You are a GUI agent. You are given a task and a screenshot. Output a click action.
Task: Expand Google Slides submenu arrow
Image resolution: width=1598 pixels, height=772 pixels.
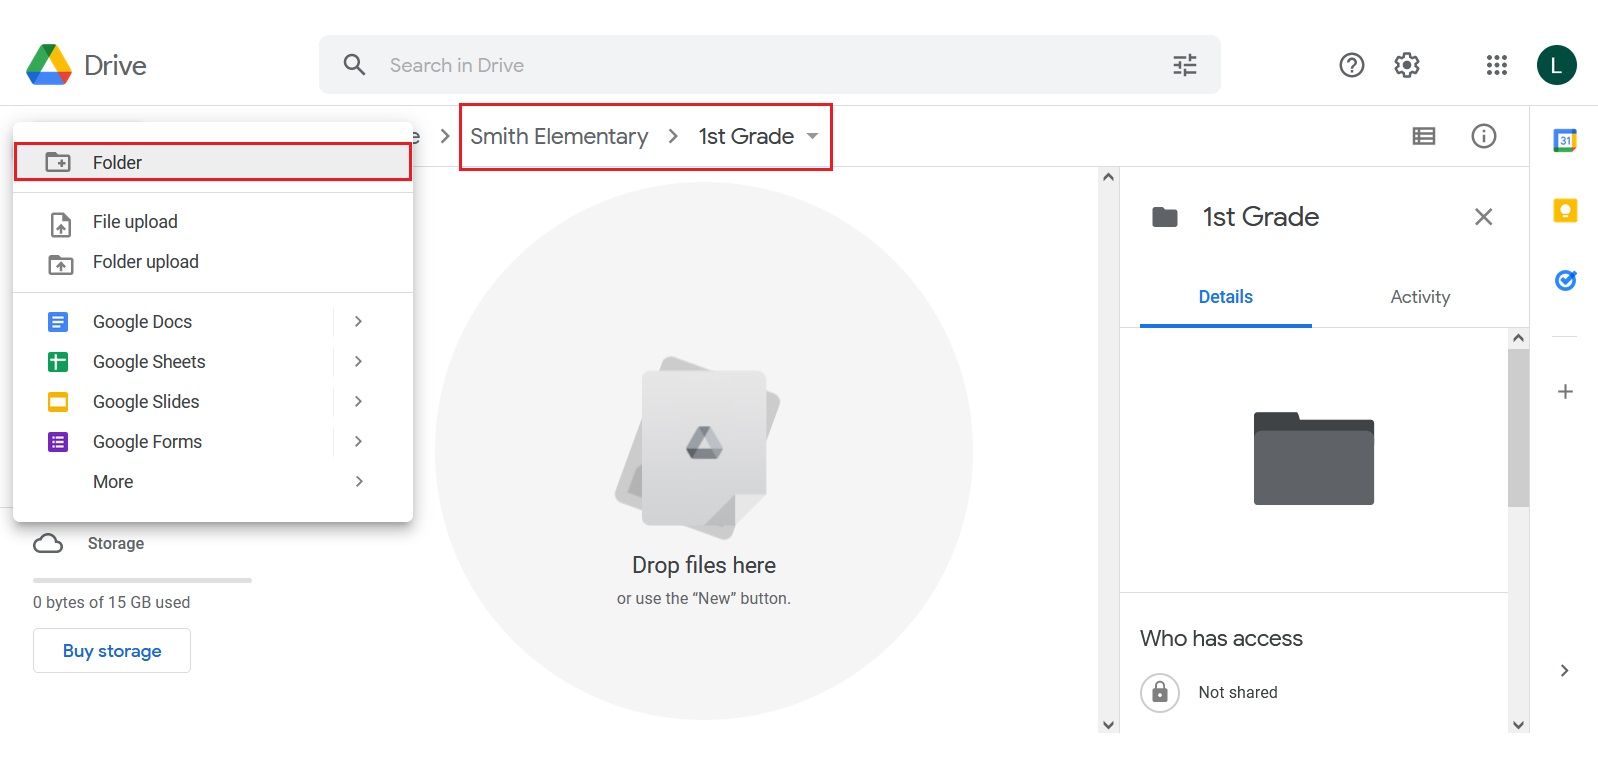(358, 401)
